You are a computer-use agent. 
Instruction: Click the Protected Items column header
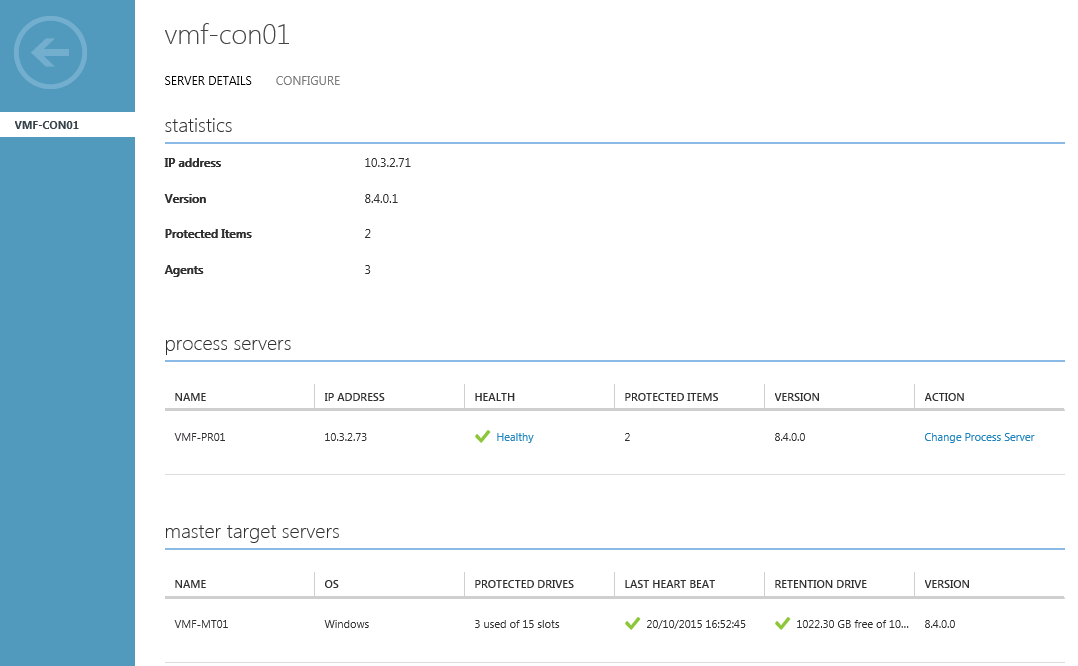tap(671, 397)
